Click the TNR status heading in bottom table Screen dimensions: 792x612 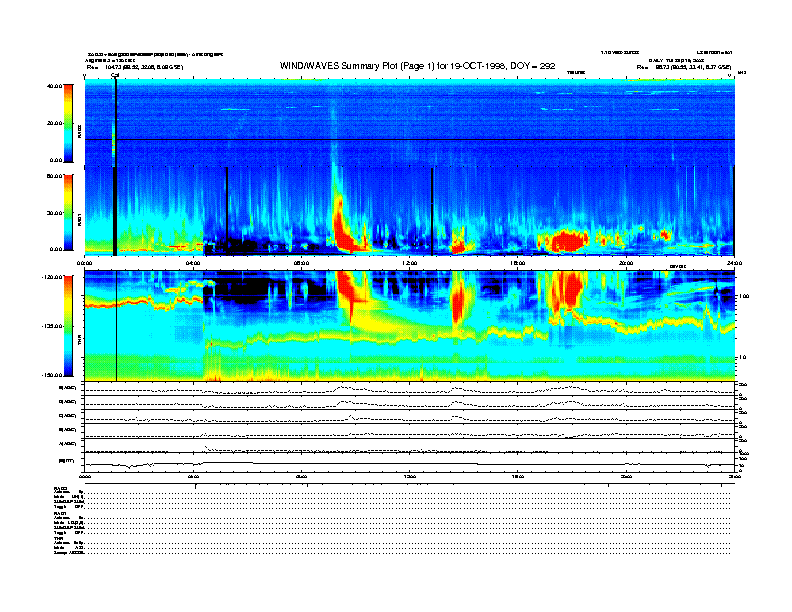tap(57, 538)
